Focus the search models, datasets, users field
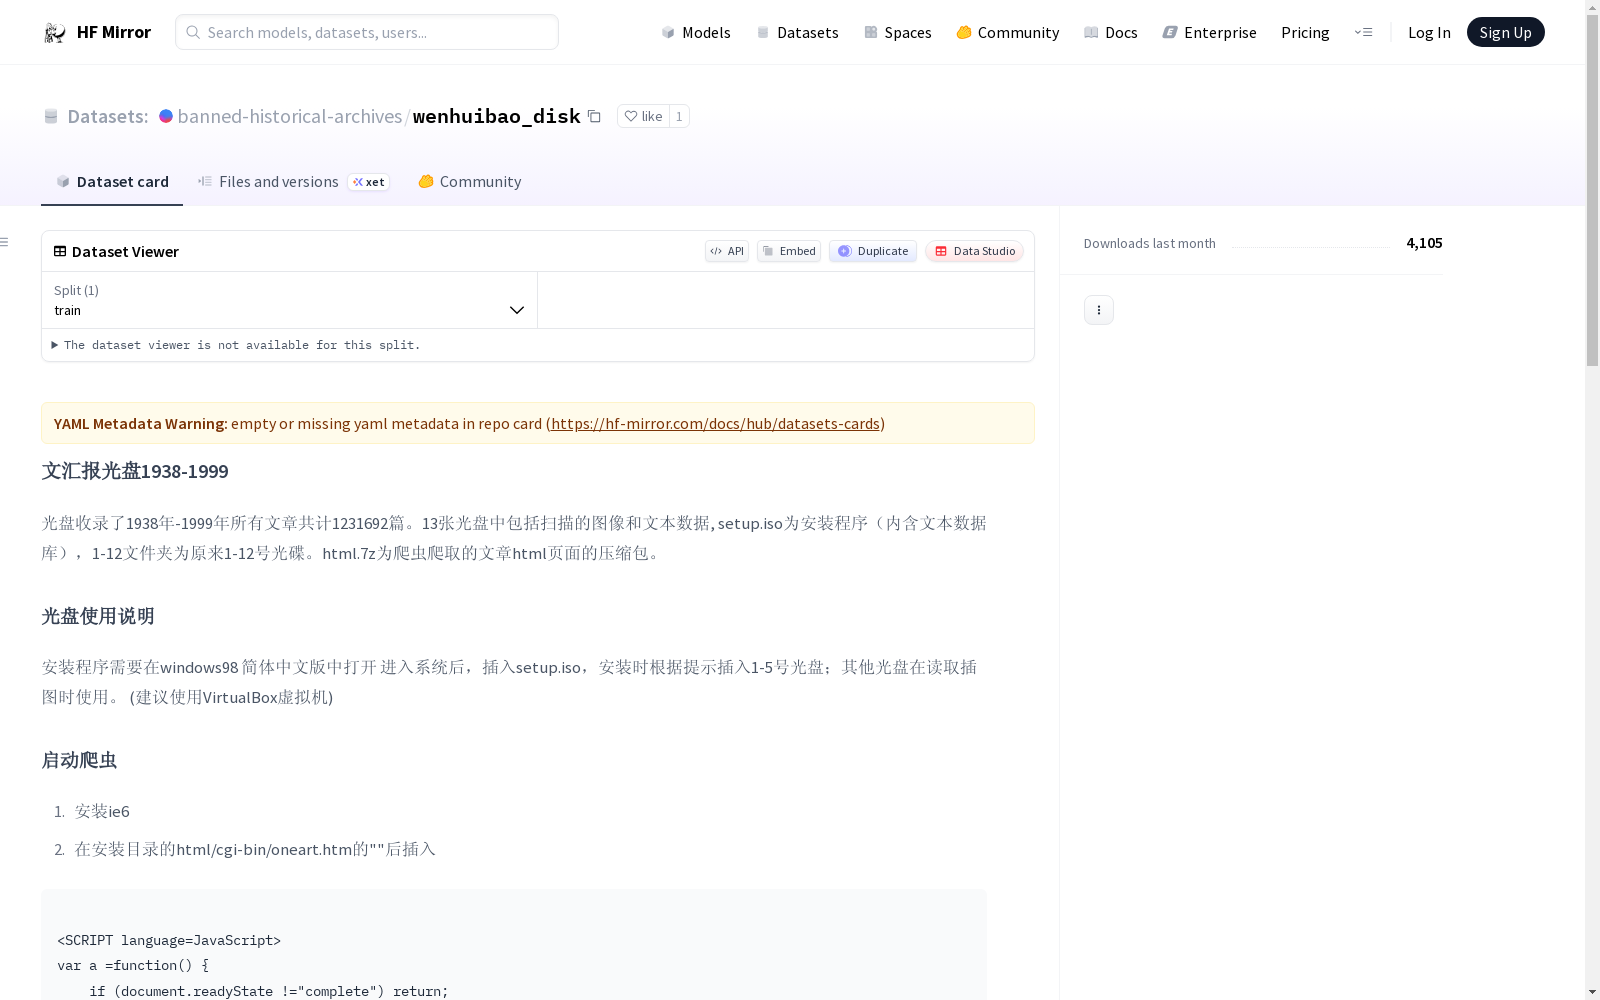 (x=367, y=32)
